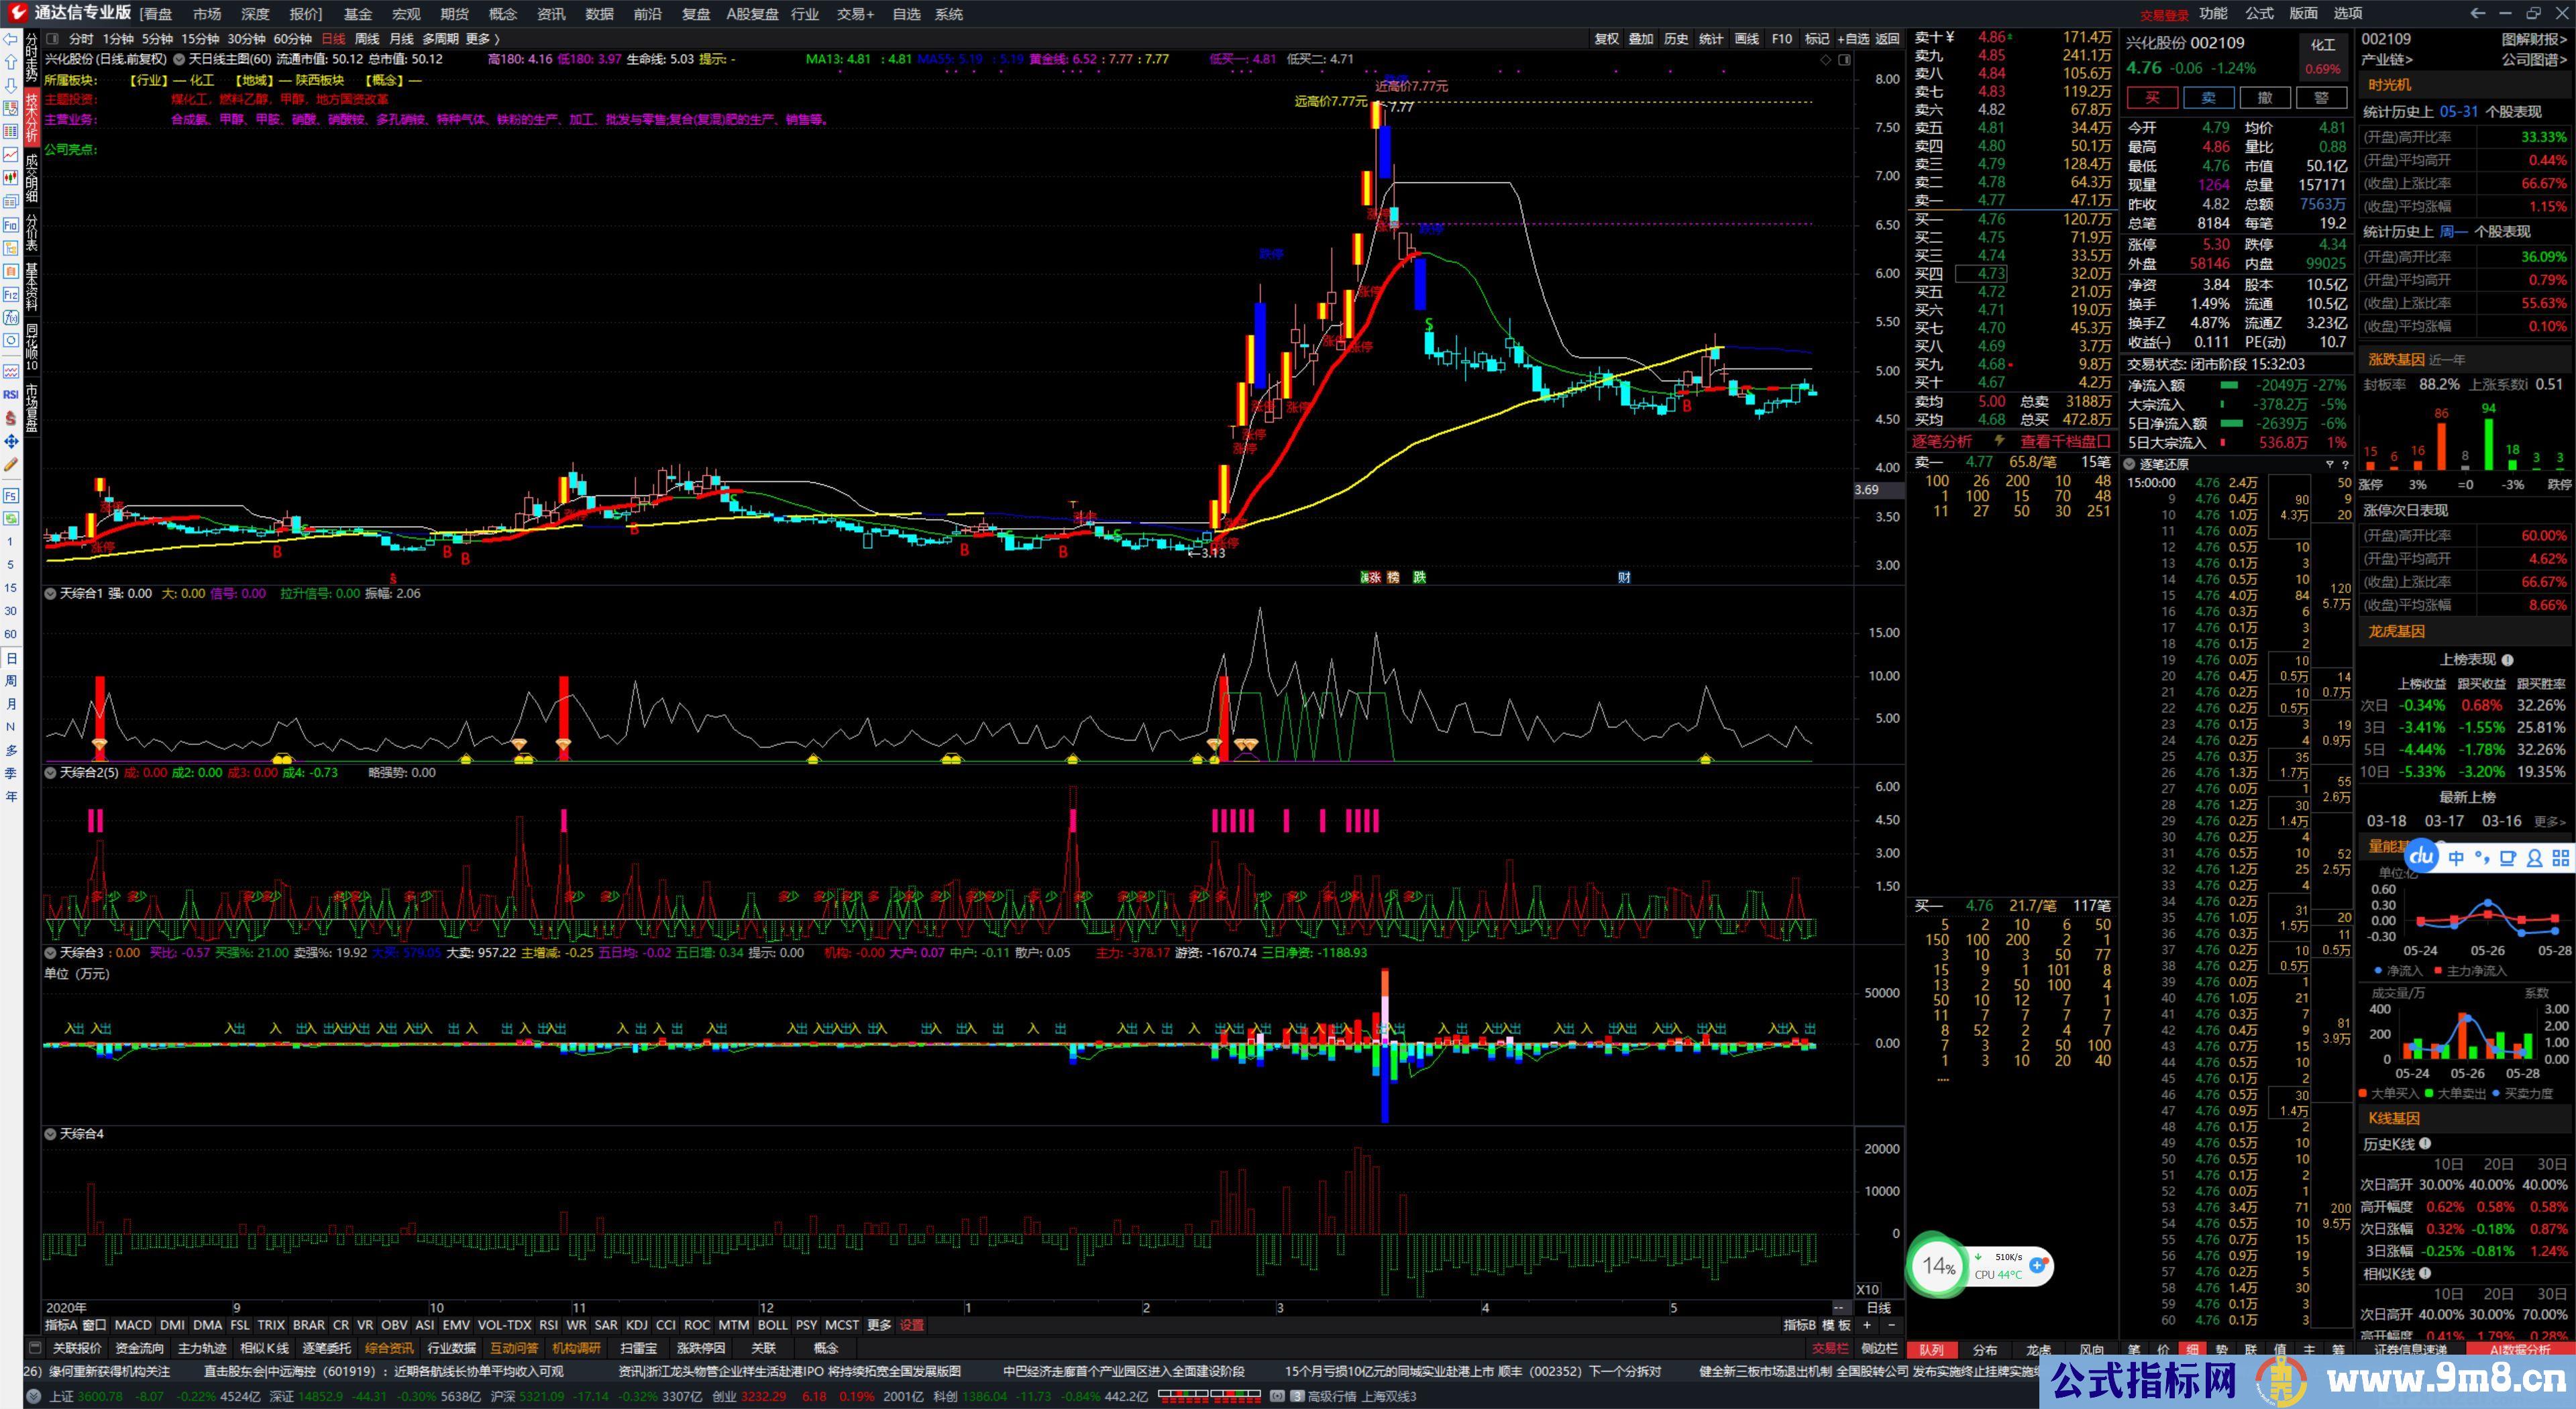Image resolution: width=2576 pixels, height=1409 pixels.
Task: Click the blue du paw floating icon
Action: [x=2421, y=857]
